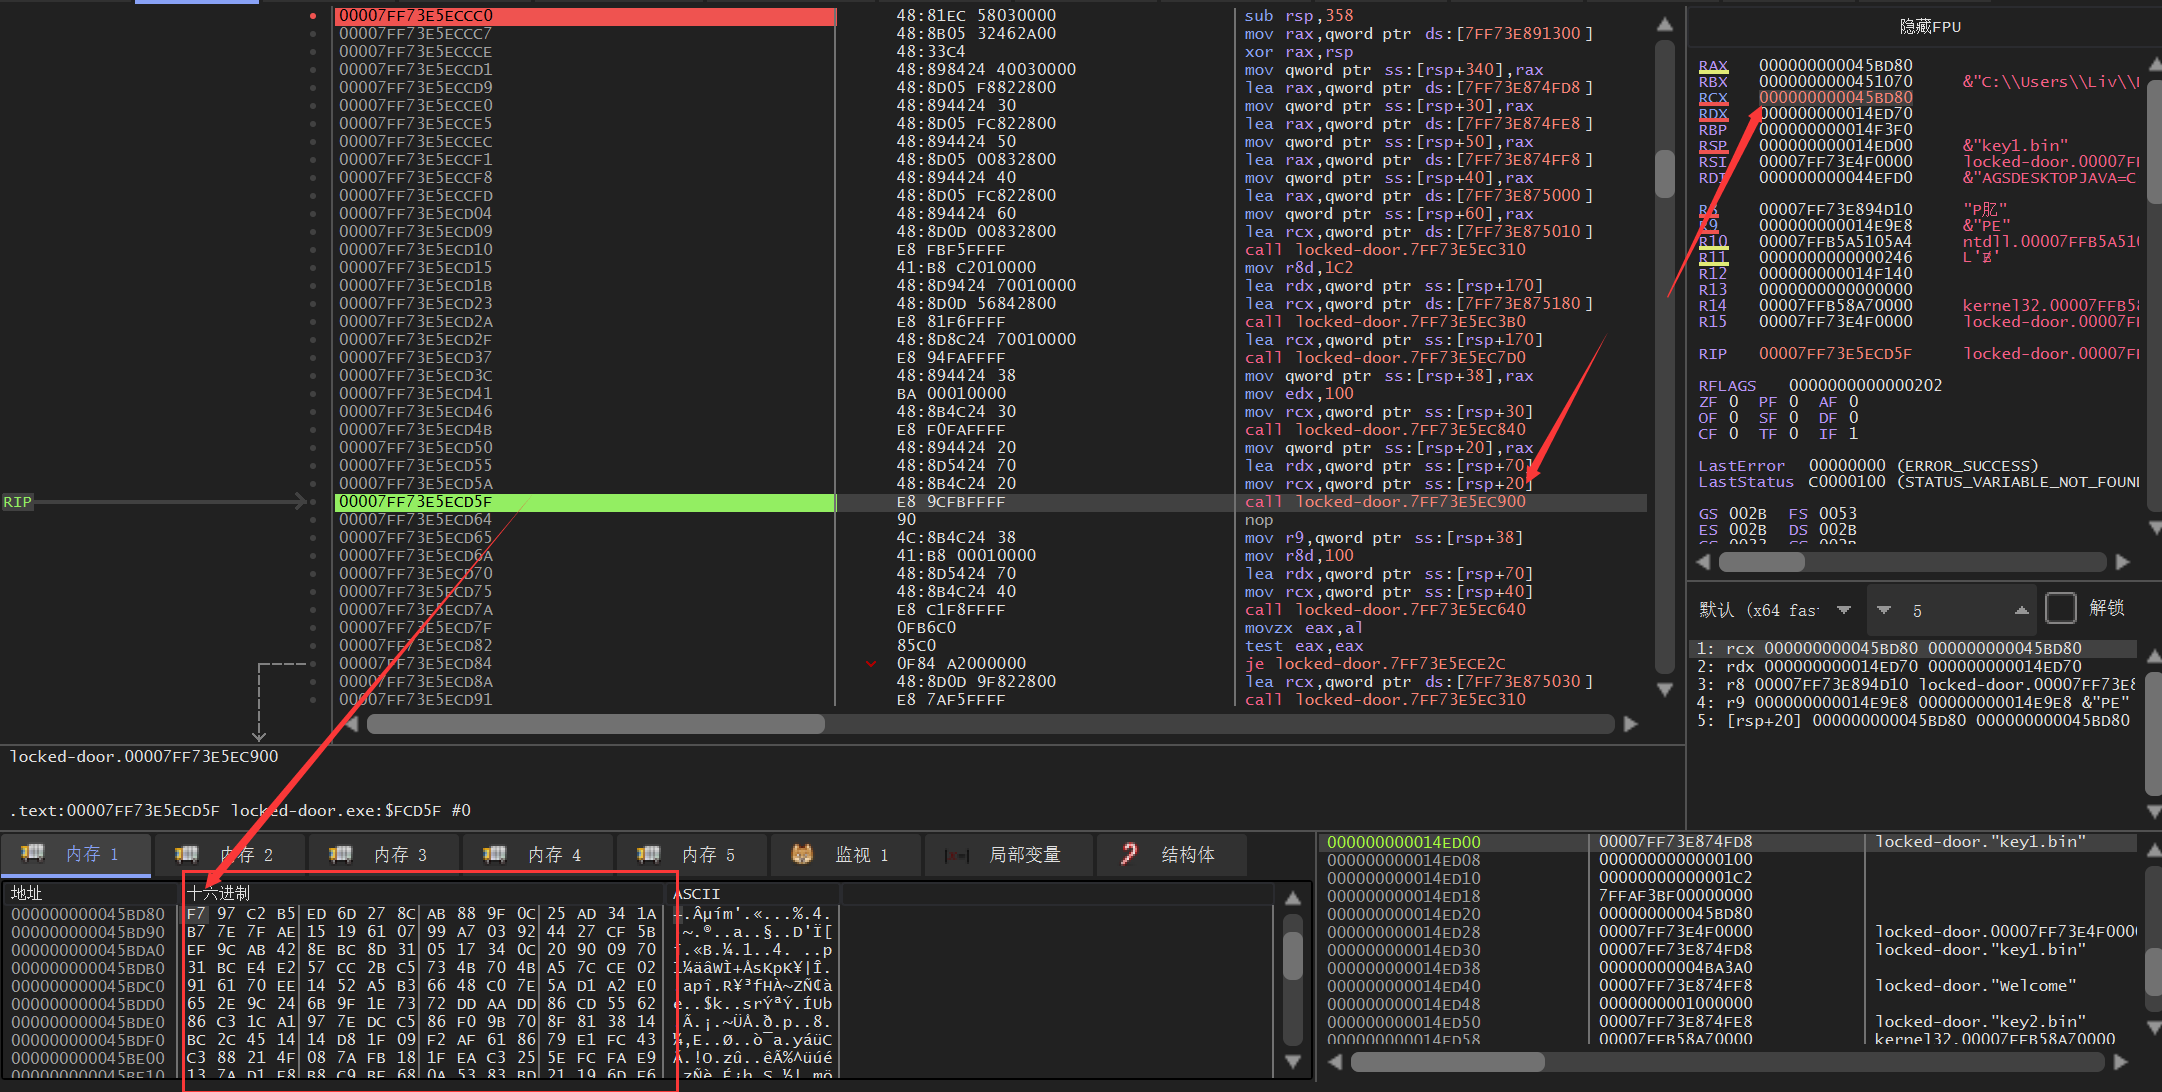Click the registers panel scroll-down arrow
The width and height of the screenshot is (2162, 1092).
2154,527
